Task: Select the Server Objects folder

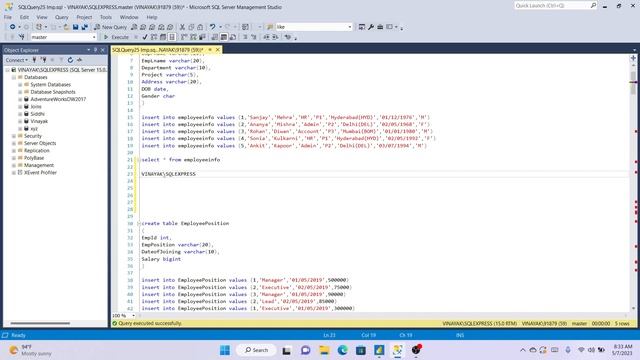Action: coord(40,143)
